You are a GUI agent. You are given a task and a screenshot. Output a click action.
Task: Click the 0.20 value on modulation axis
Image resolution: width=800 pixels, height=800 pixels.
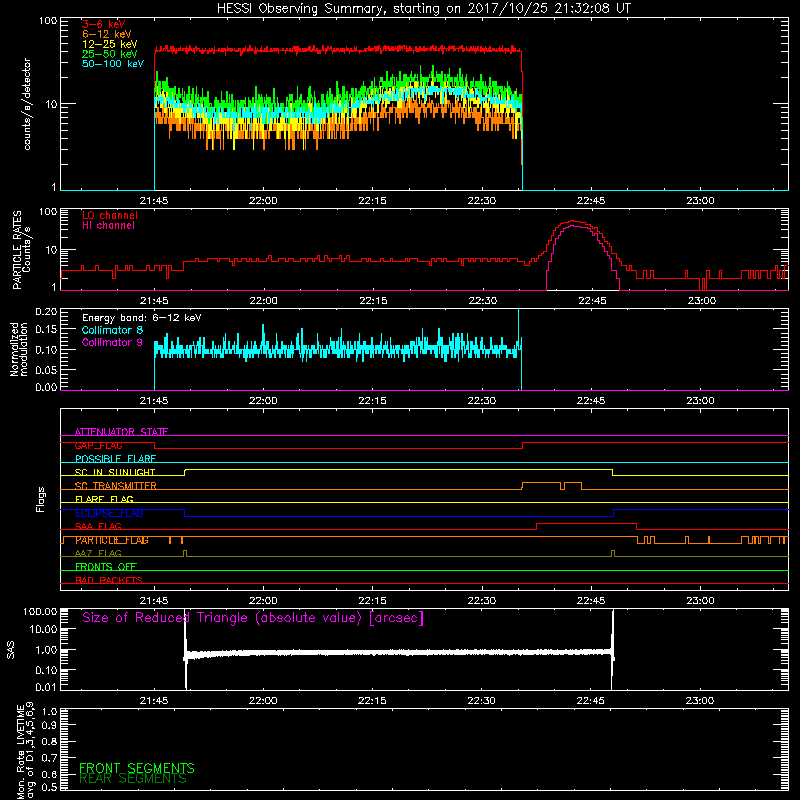(46, 312)
